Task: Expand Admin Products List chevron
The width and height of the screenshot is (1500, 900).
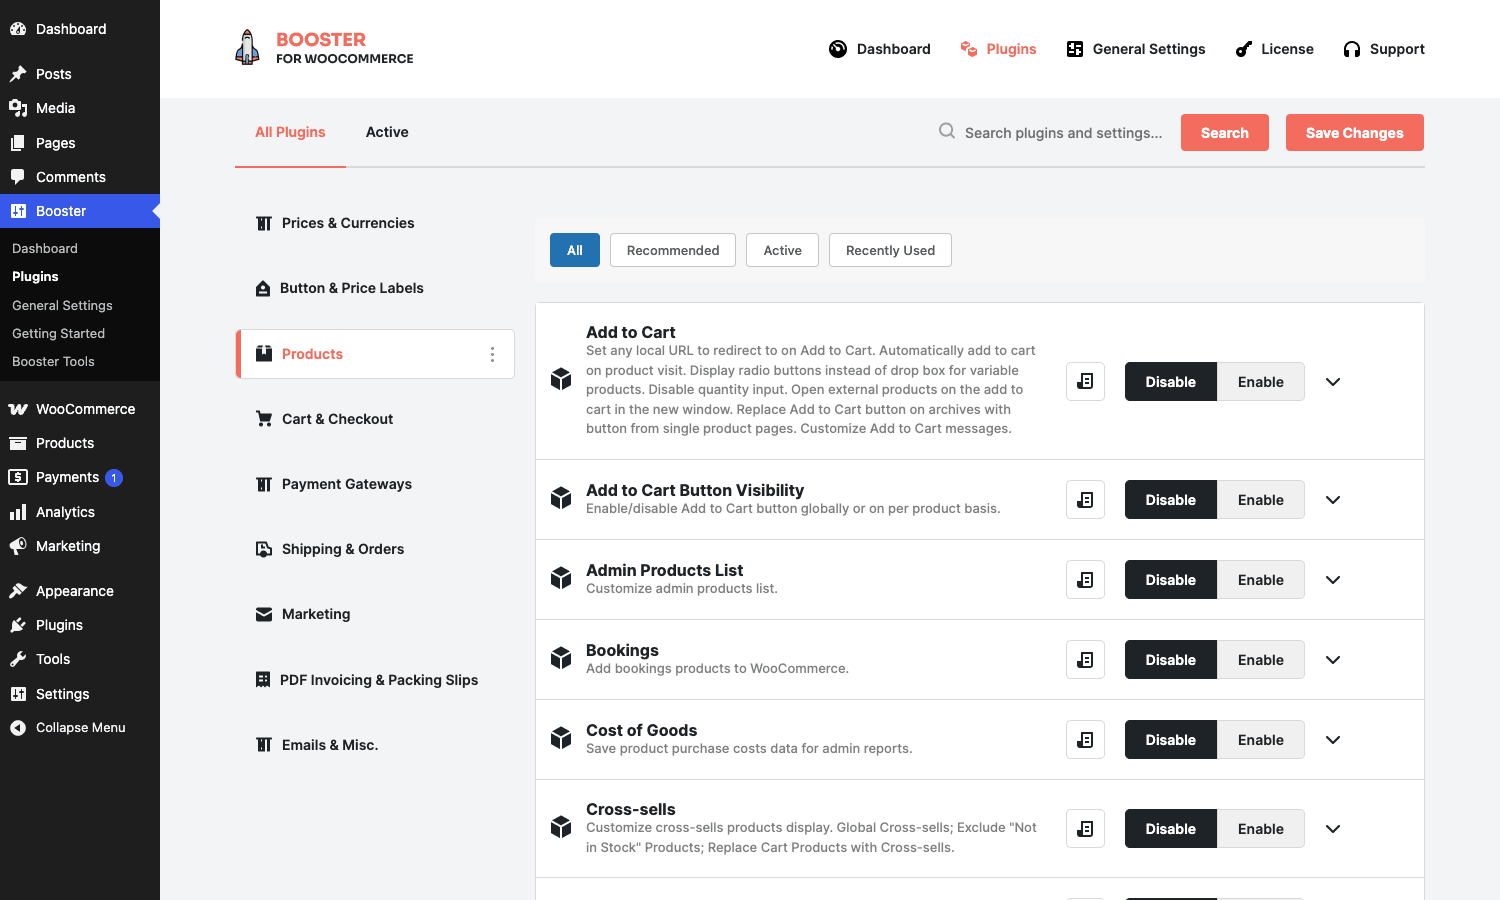Action: coord(1333,579)
